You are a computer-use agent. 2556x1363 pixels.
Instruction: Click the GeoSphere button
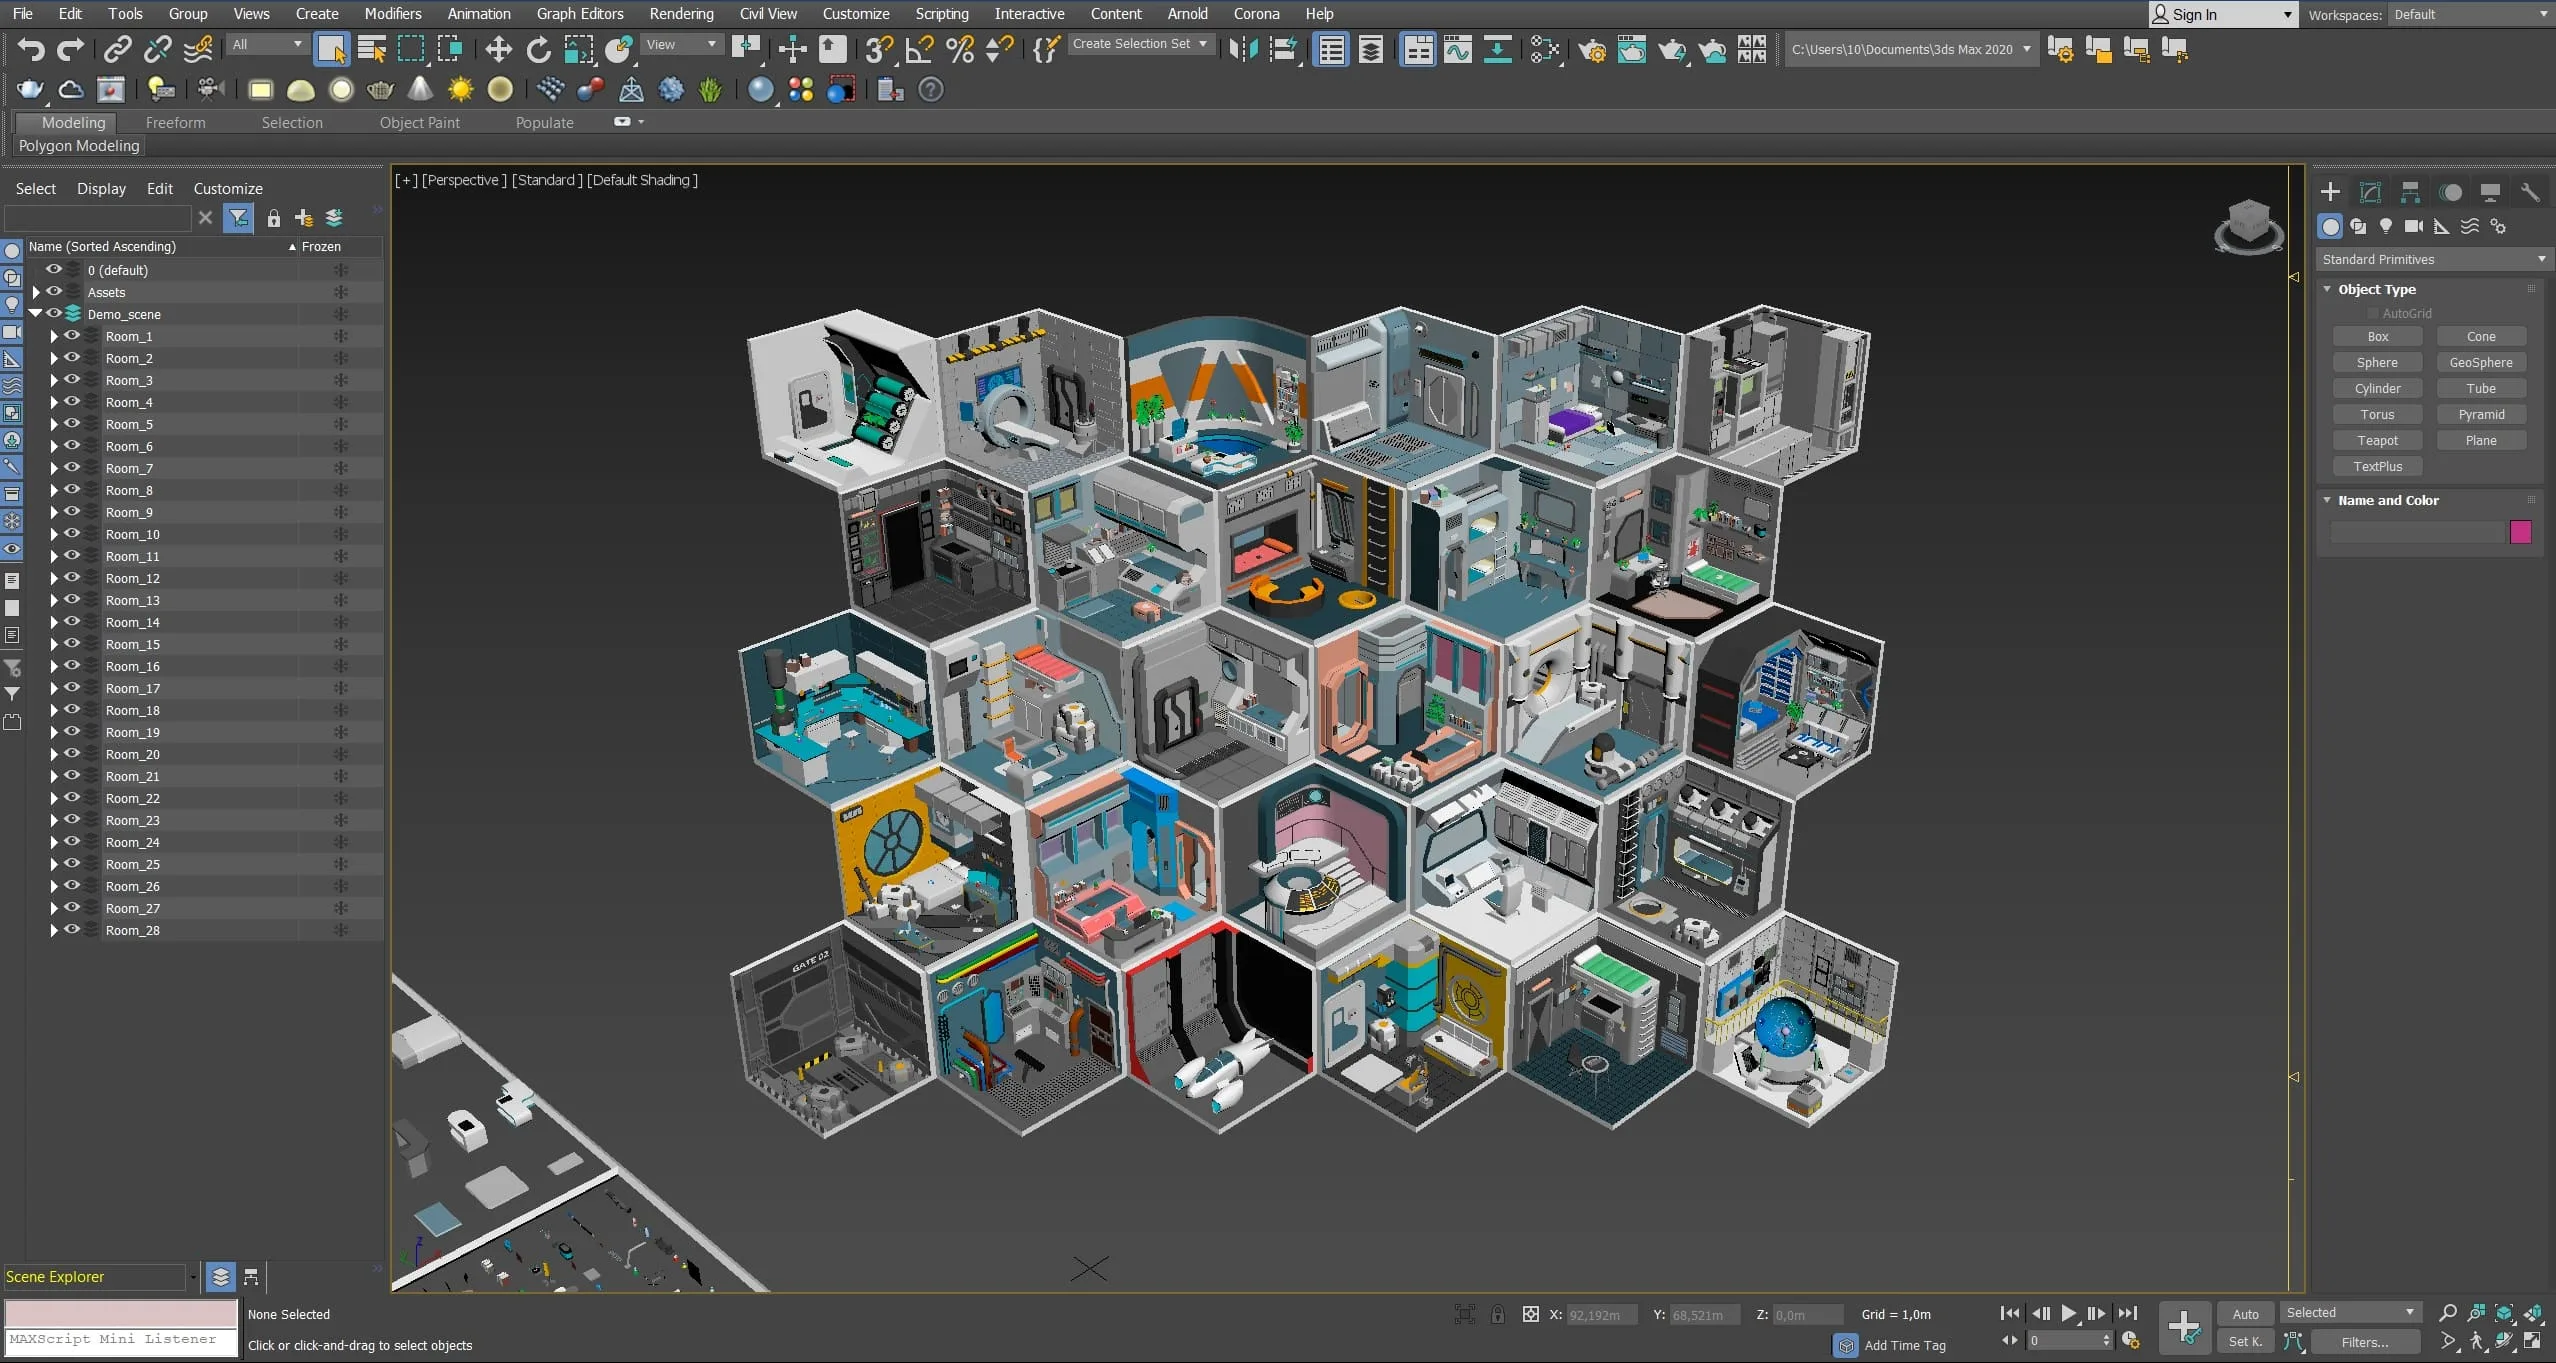point(2480,362)
